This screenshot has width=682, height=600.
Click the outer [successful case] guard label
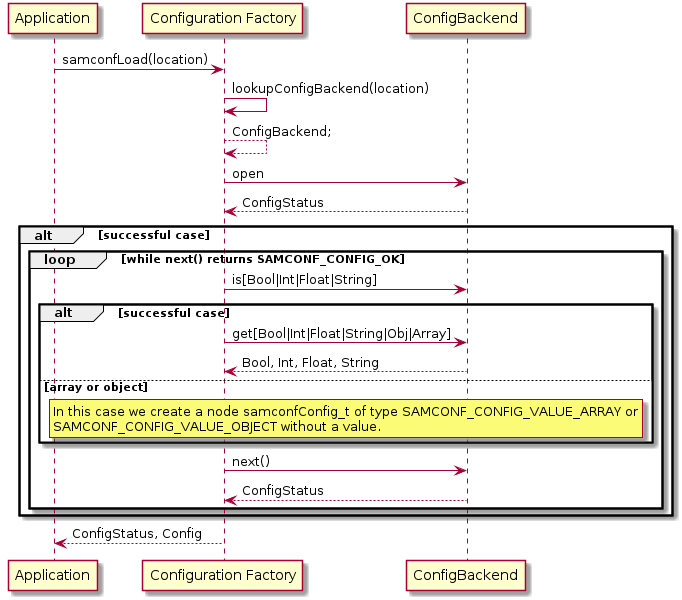(x=154, y=235)
